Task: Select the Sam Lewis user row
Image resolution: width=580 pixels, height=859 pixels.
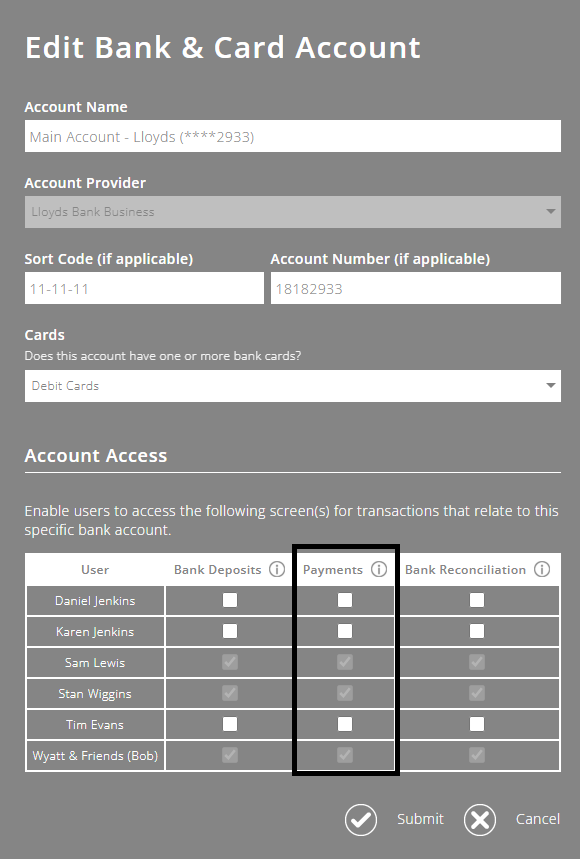Action: click(94, 662)
